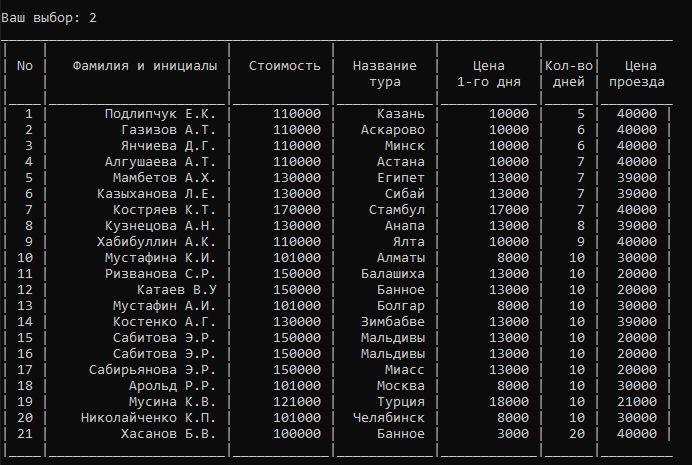Click the name 'Кузнецова А.Н.'
692x465 pixels.
coord(161,226)
